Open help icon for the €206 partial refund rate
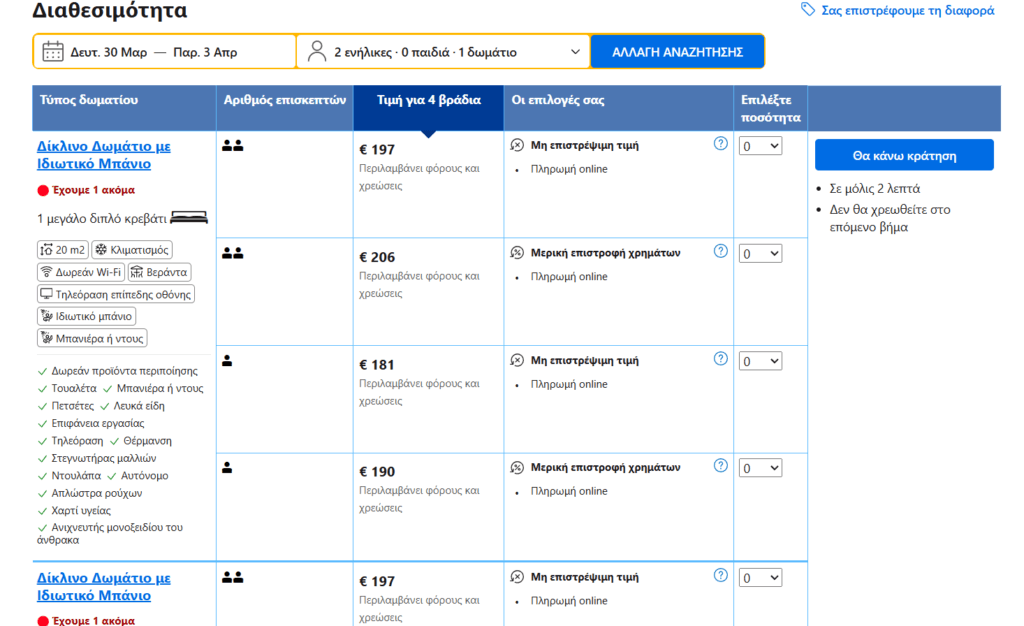Viewport: 1024px width, 626px height. [720, 251]
